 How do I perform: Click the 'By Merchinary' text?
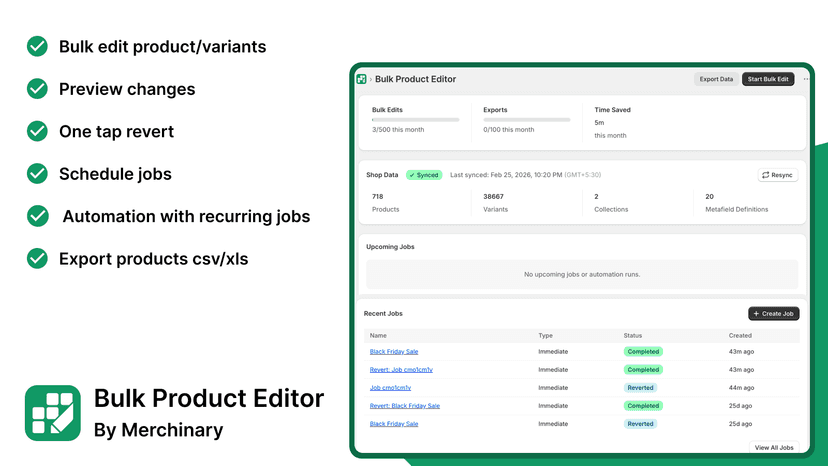click(158, 430)
